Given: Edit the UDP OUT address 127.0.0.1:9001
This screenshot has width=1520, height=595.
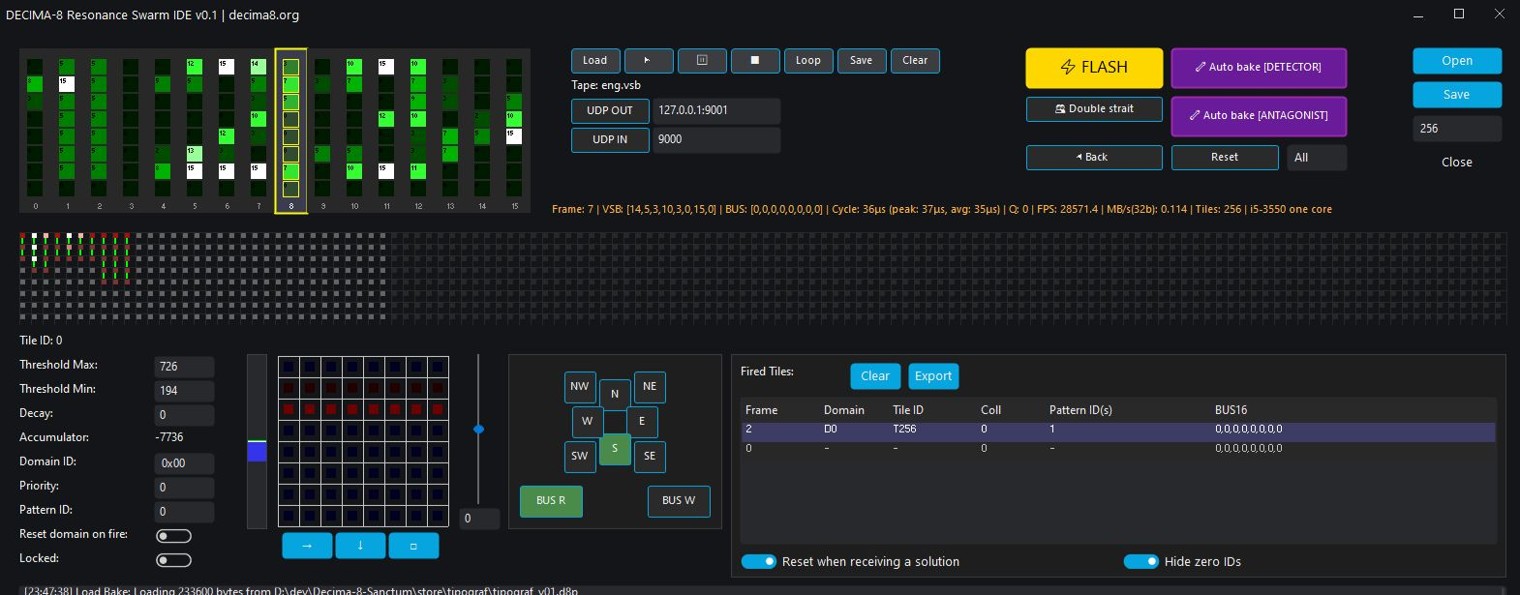Looking at the screenshot, I should [x=717, y=111].
